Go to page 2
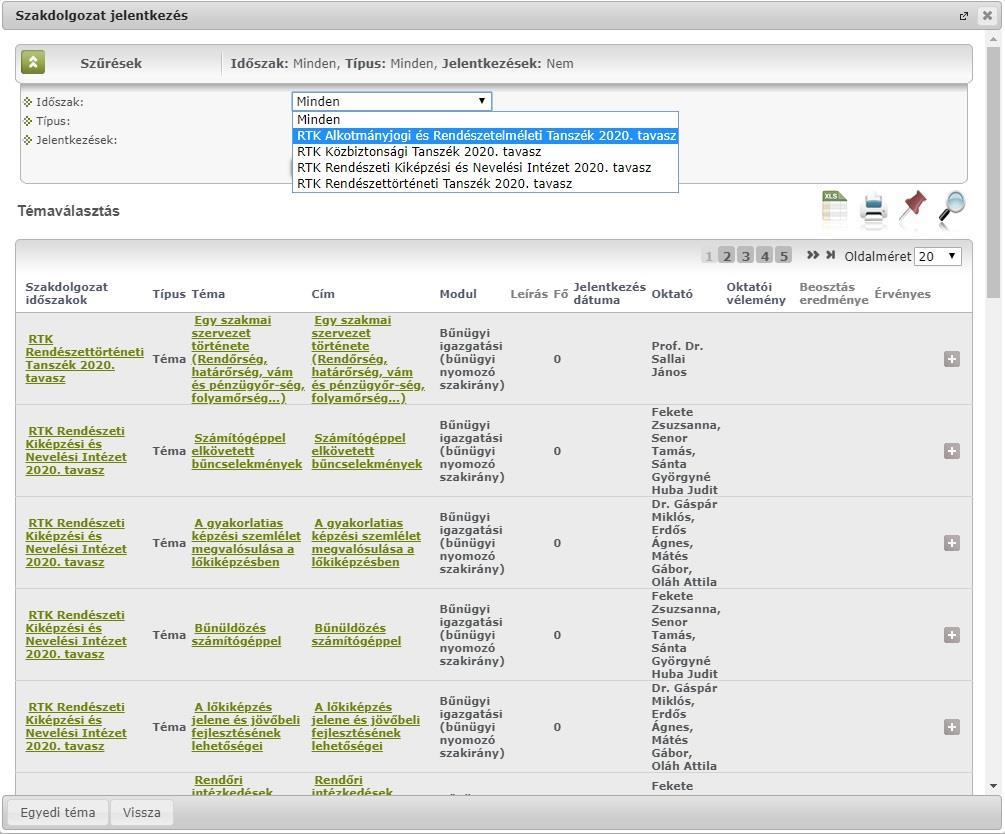This screenshot has height=834, width=1005. click(x=727, y=256)
